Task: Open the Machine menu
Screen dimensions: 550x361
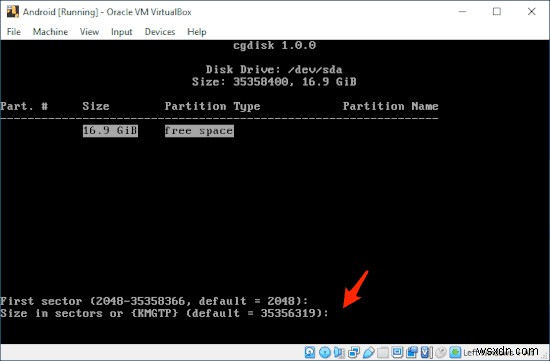Action: [x=50, y=32]
